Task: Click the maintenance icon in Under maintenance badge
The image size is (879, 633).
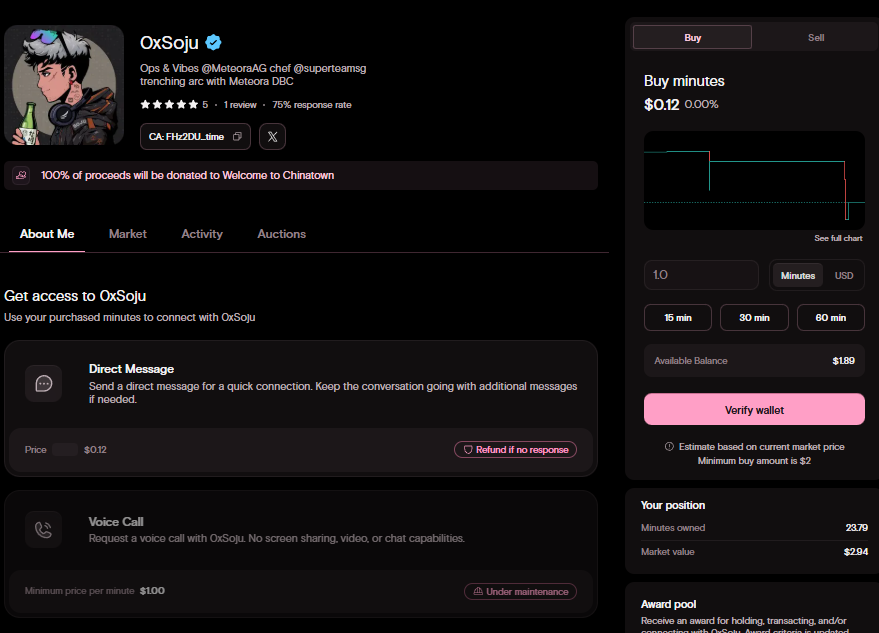Action: click(x=478, y=592)
